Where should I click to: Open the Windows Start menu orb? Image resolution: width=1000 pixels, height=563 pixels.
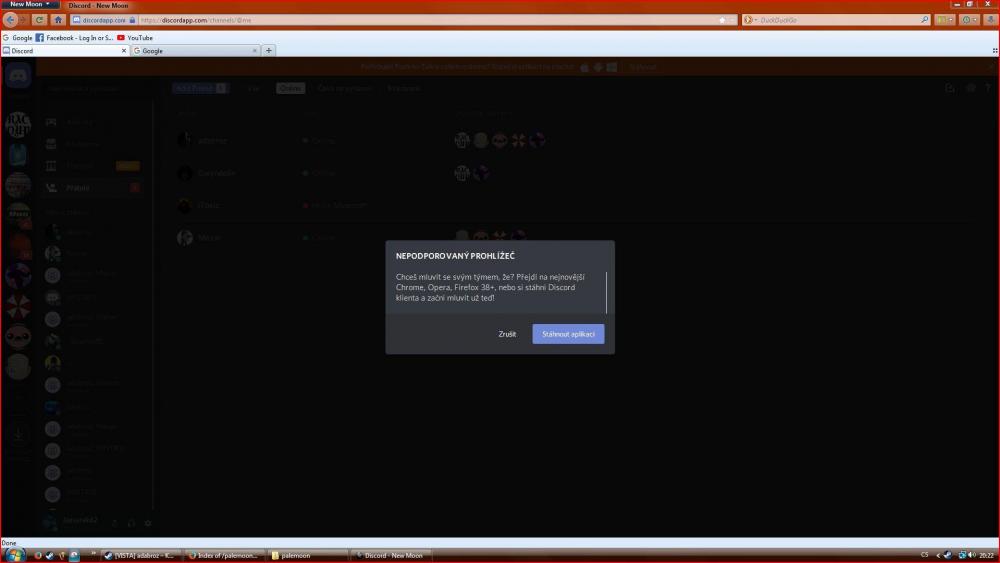(14, 555)
